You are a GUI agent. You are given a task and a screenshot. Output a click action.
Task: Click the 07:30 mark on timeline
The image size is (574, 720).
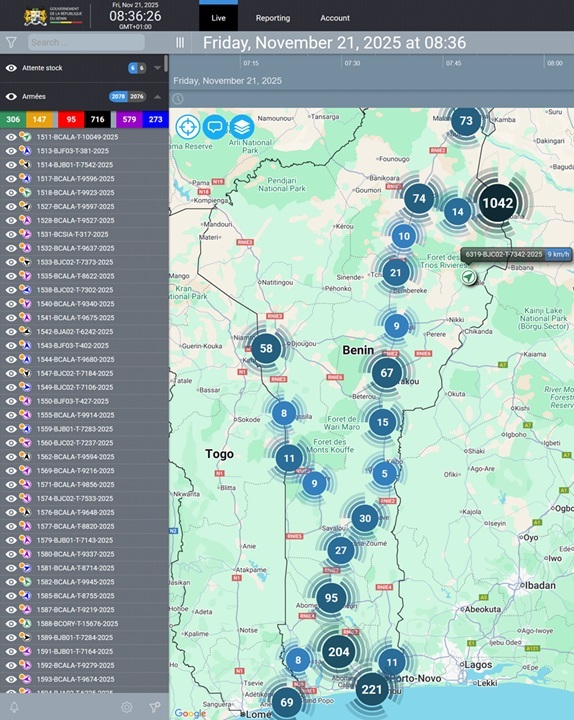[x=352, y=63]
